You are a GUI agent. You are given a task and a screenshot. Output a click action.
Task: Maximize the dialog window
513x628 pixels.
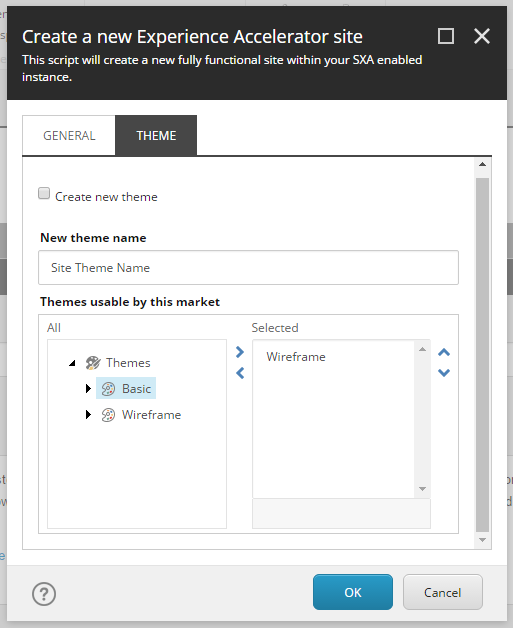pos(446,36)
